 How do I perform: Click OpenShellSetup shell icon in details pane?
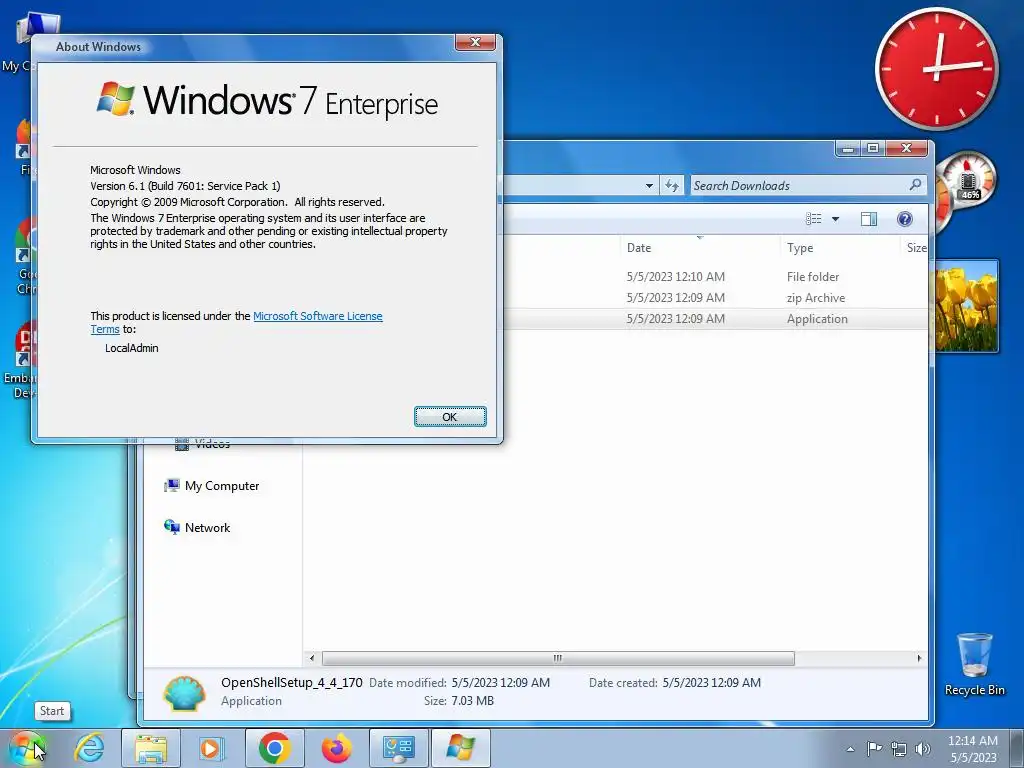(184, 693)
